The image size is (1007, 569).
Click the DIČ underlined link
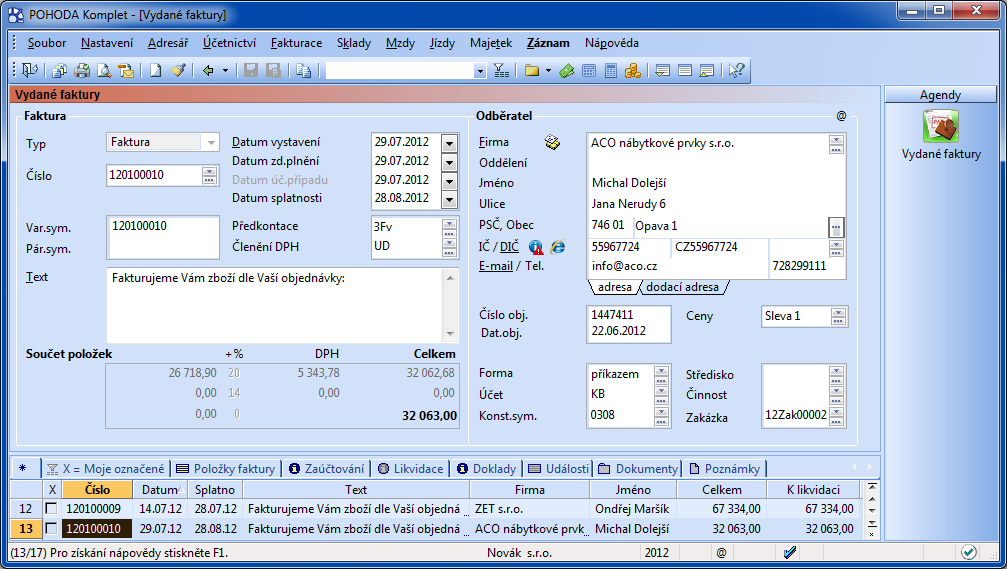[x=509, y=247]
